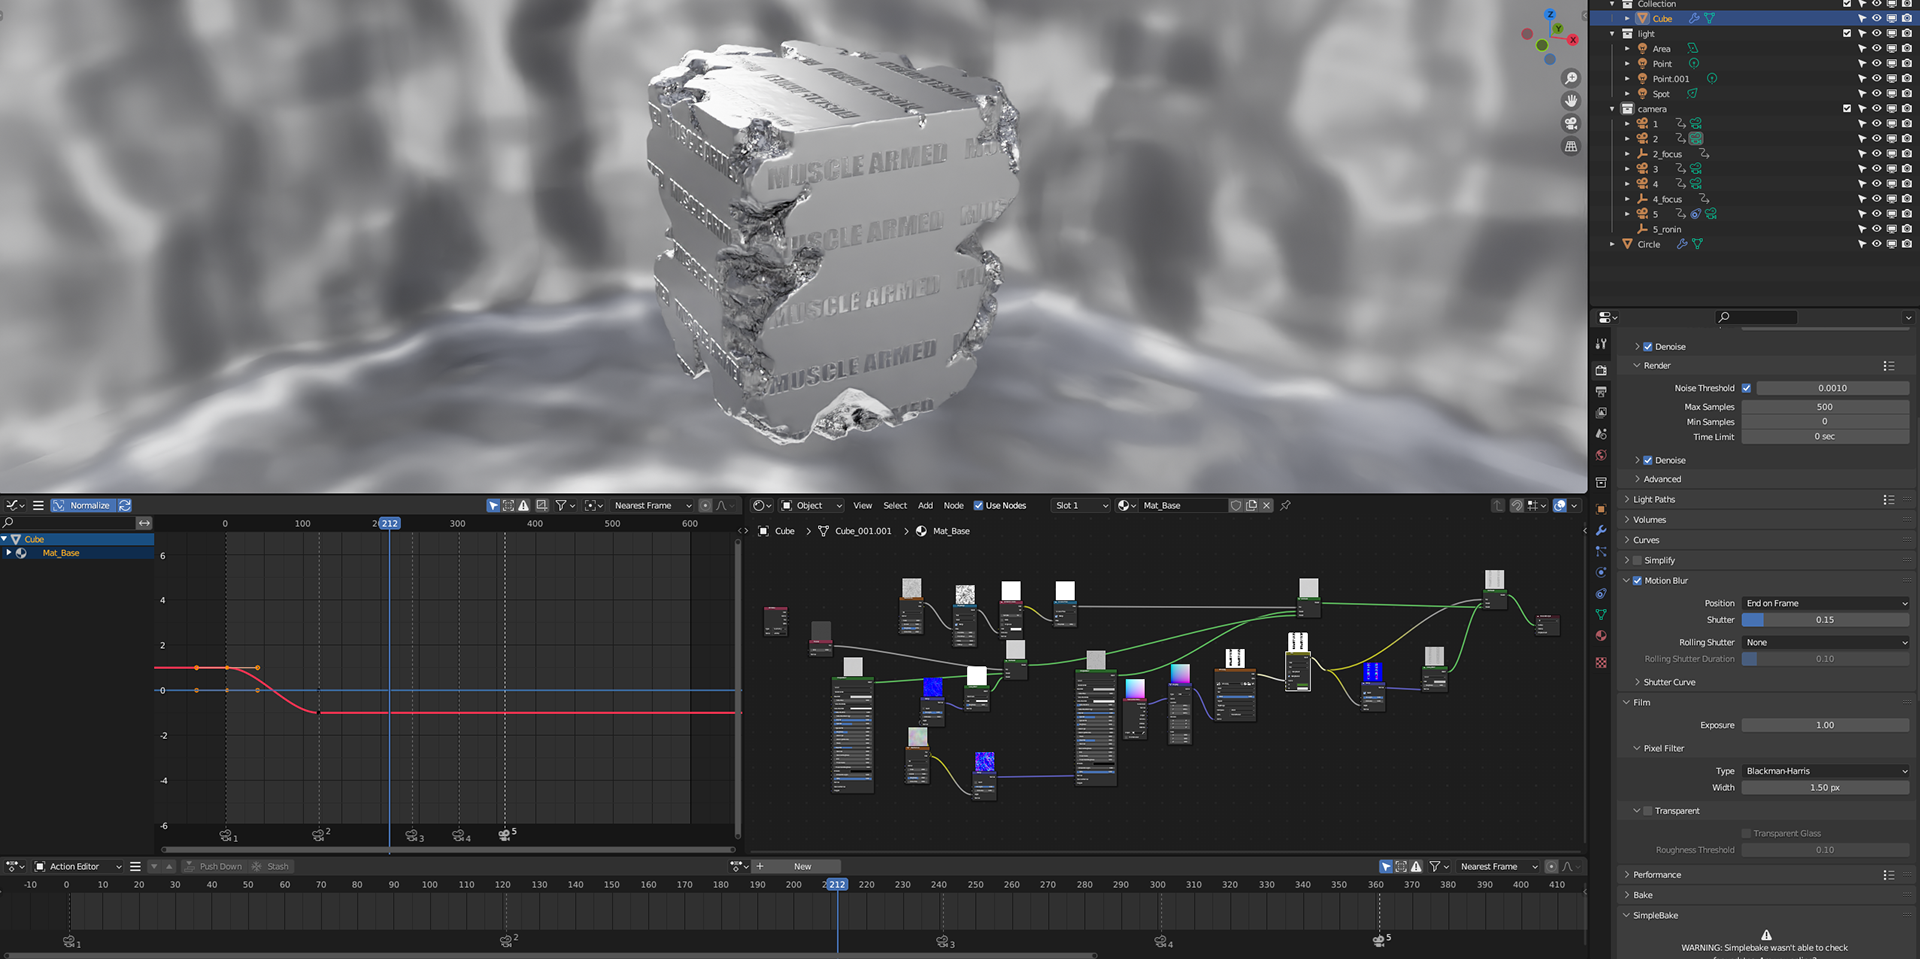Open the Action Editor mode dropdown

tap(78, 866)
